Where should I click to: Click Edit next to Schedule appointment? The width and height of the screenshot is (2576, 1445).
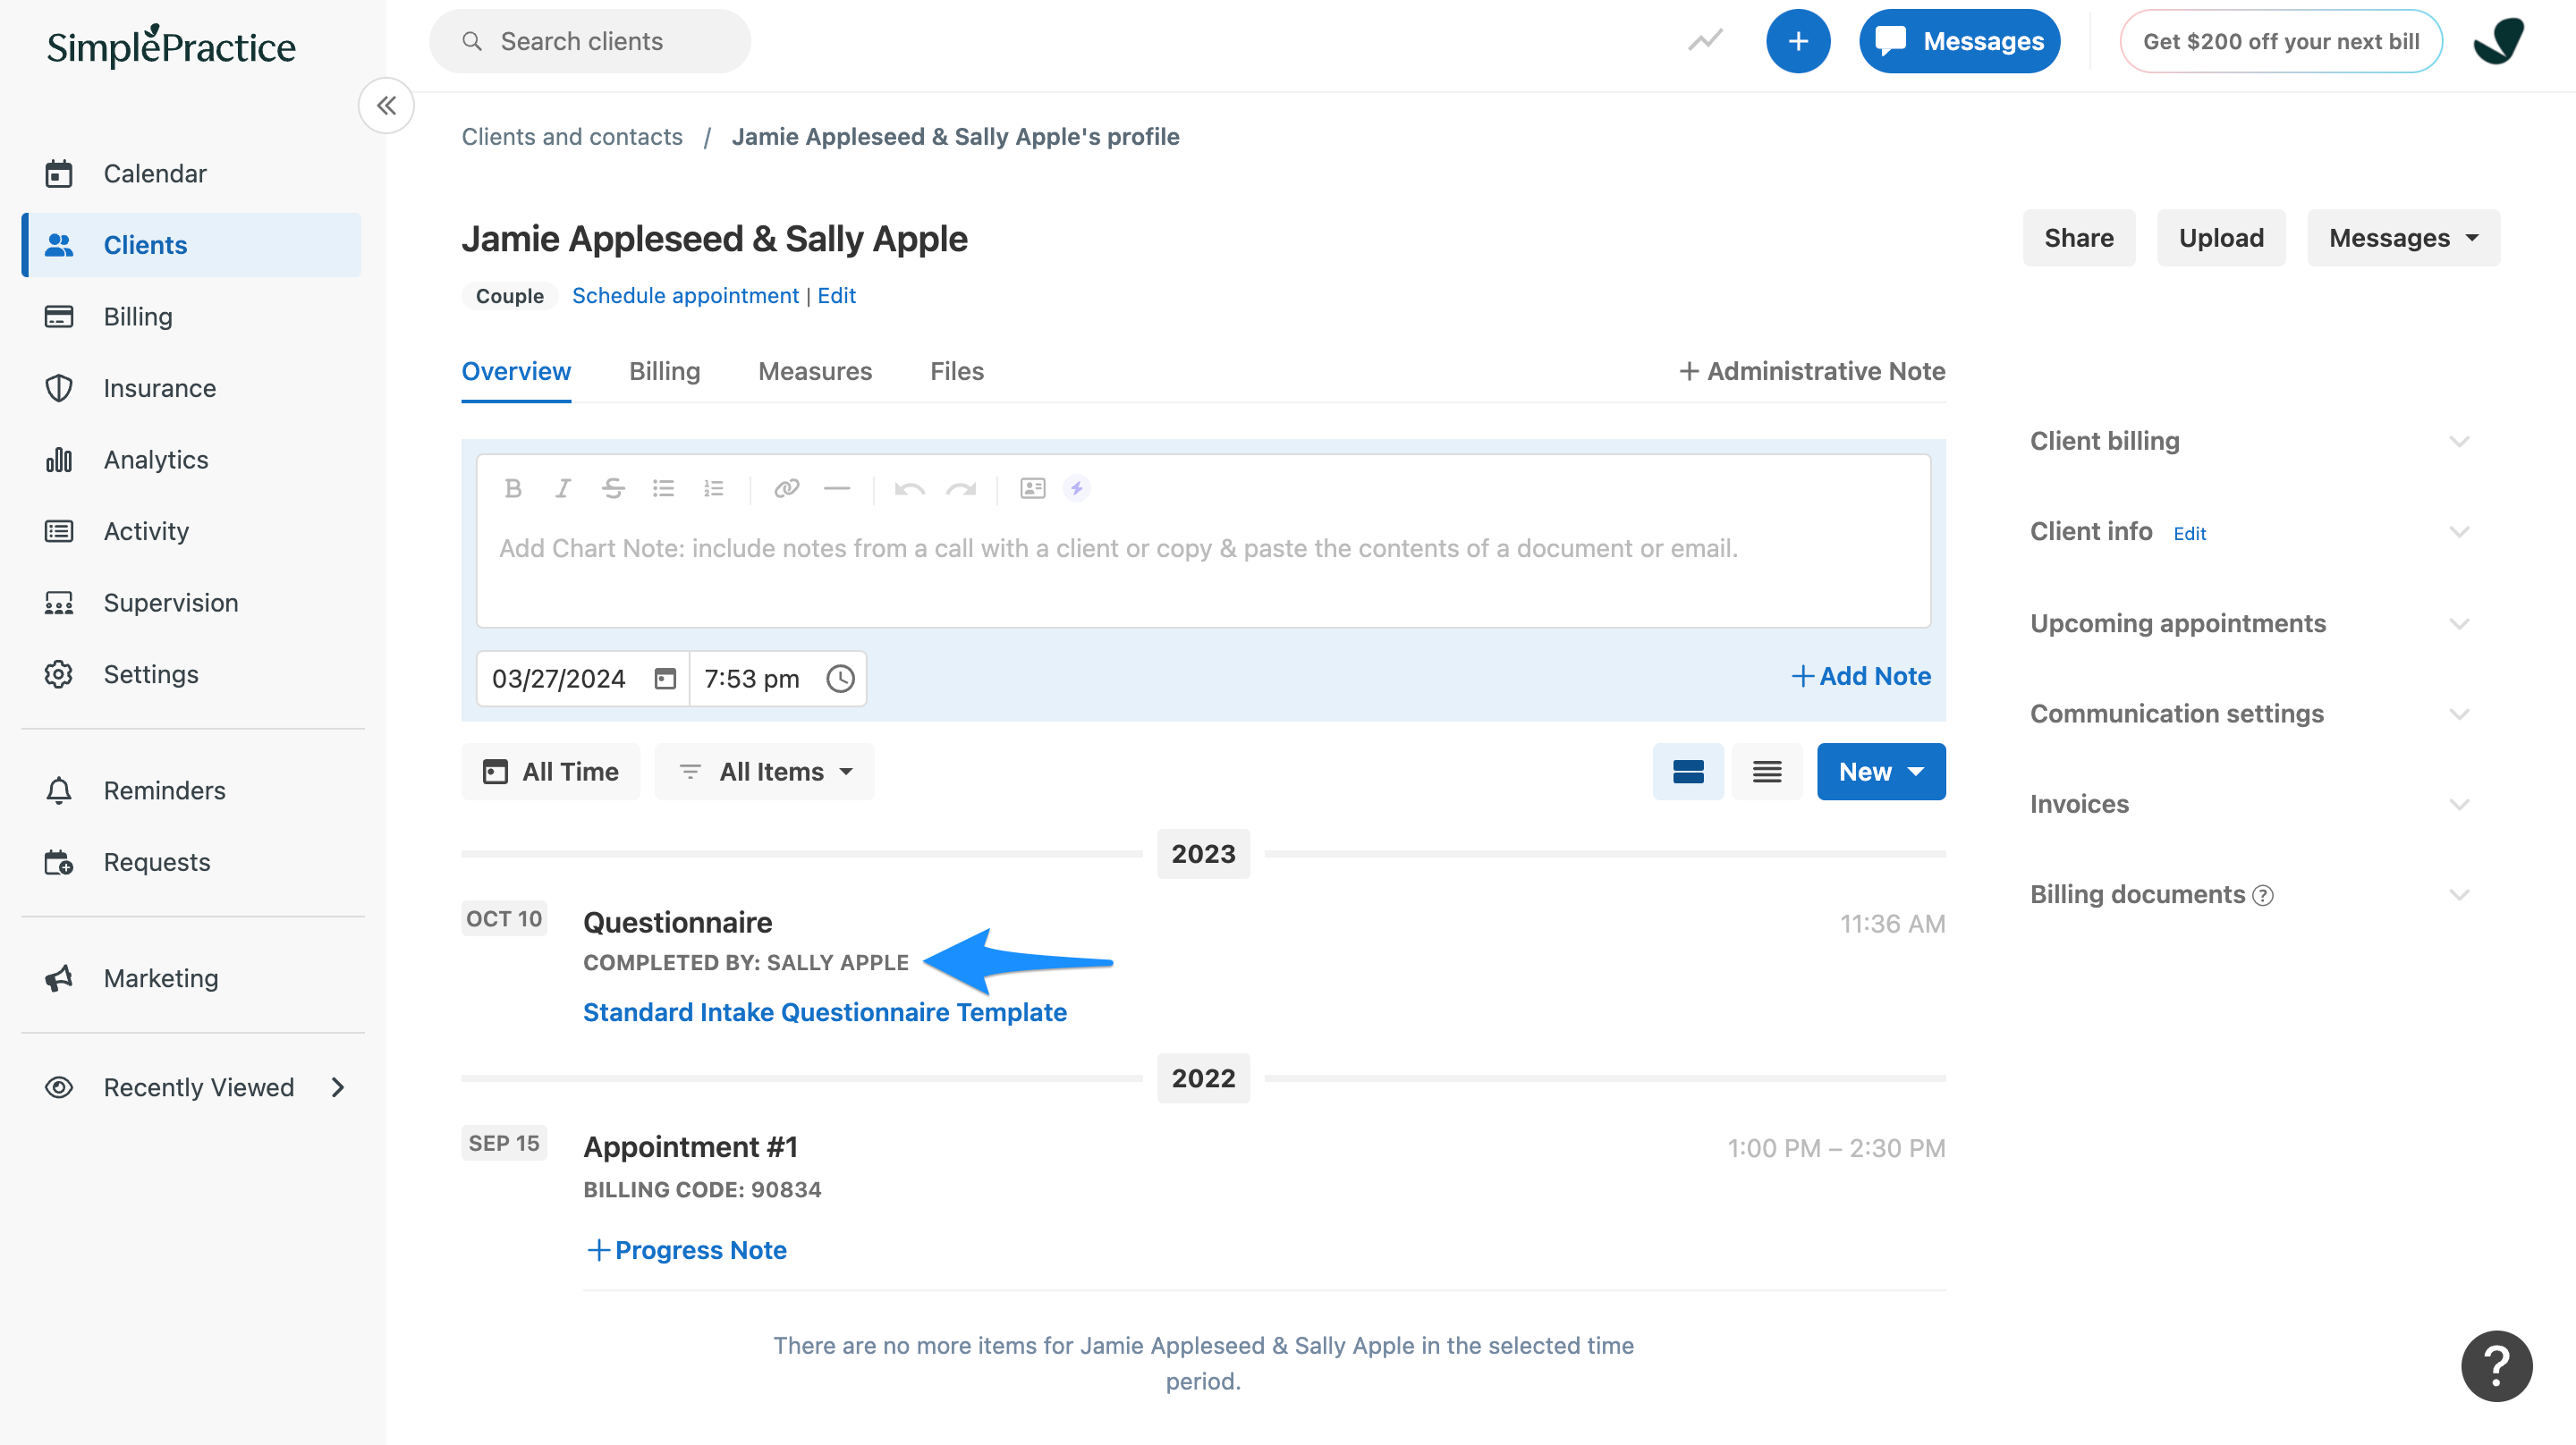pyautogui.click(x=836, y=295)
